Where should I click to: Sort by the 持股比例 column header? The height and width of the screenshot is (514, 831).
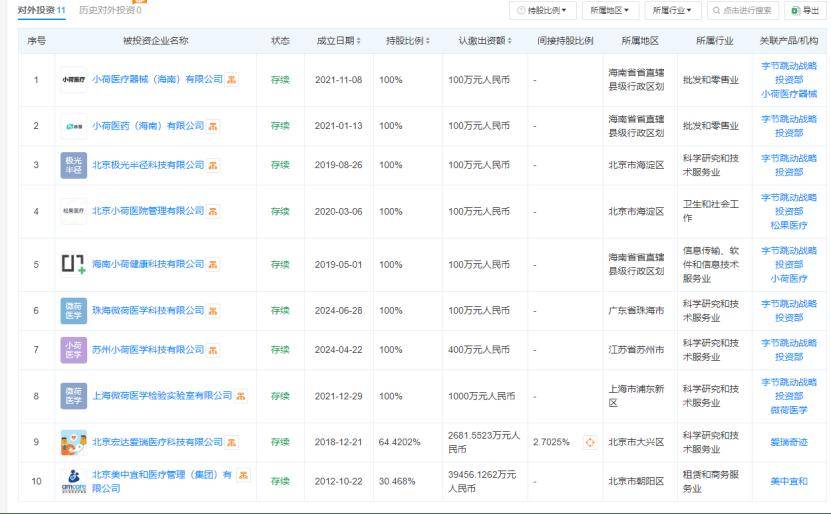408,41
